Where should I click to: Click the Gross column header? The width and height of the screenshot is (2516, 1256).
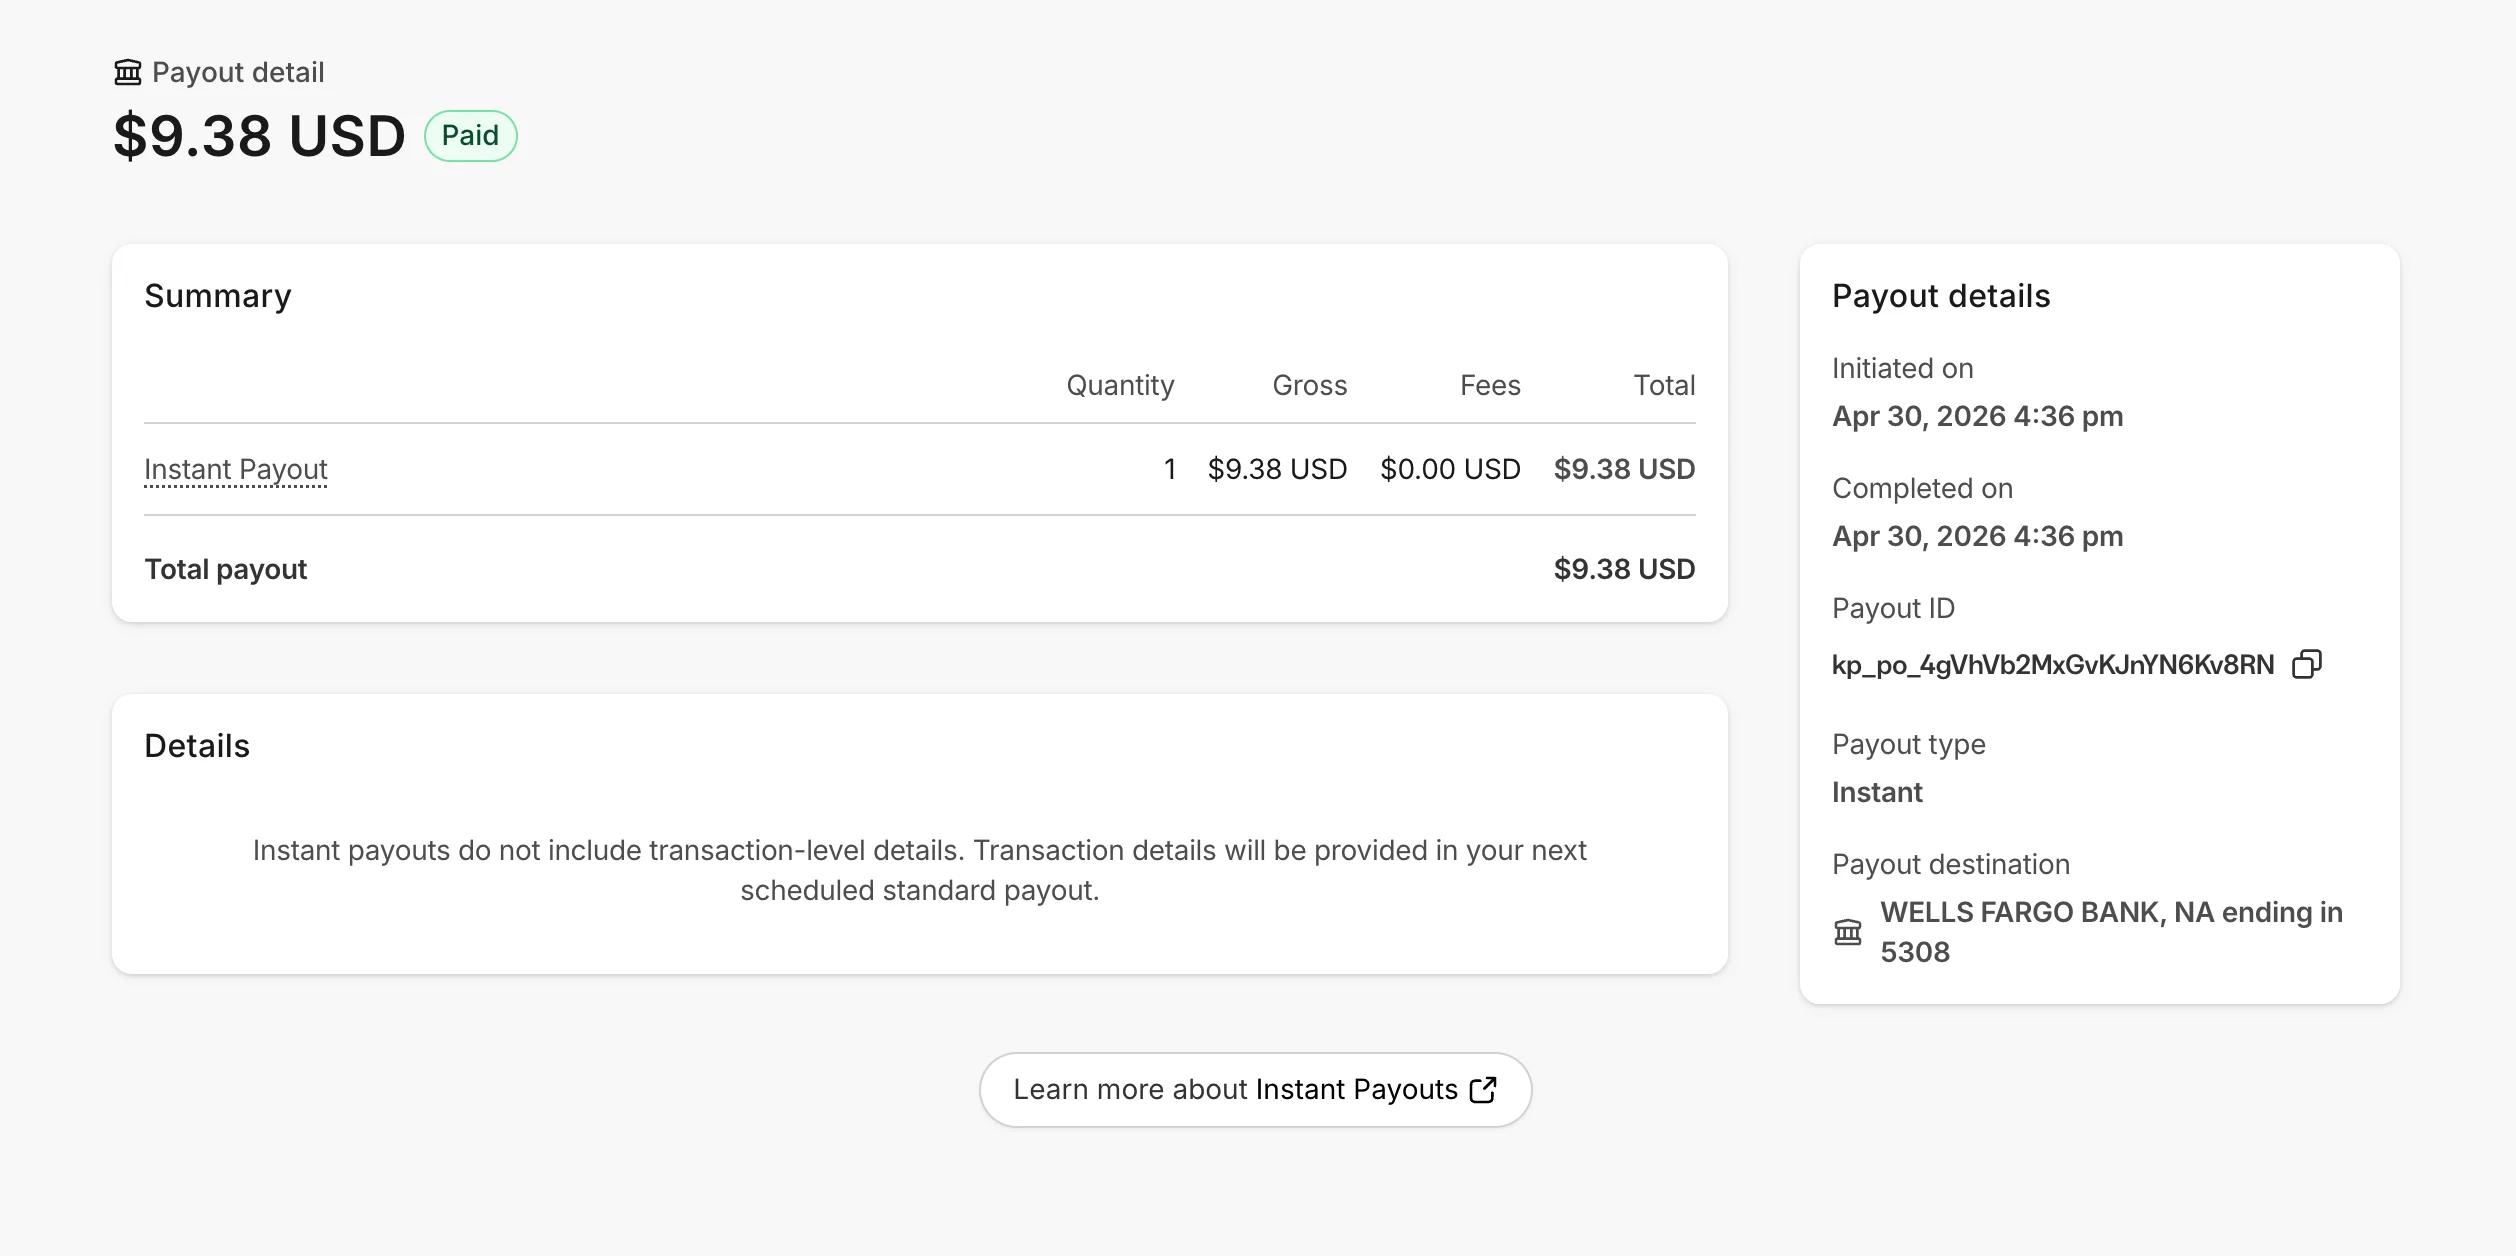(1309, 385)
